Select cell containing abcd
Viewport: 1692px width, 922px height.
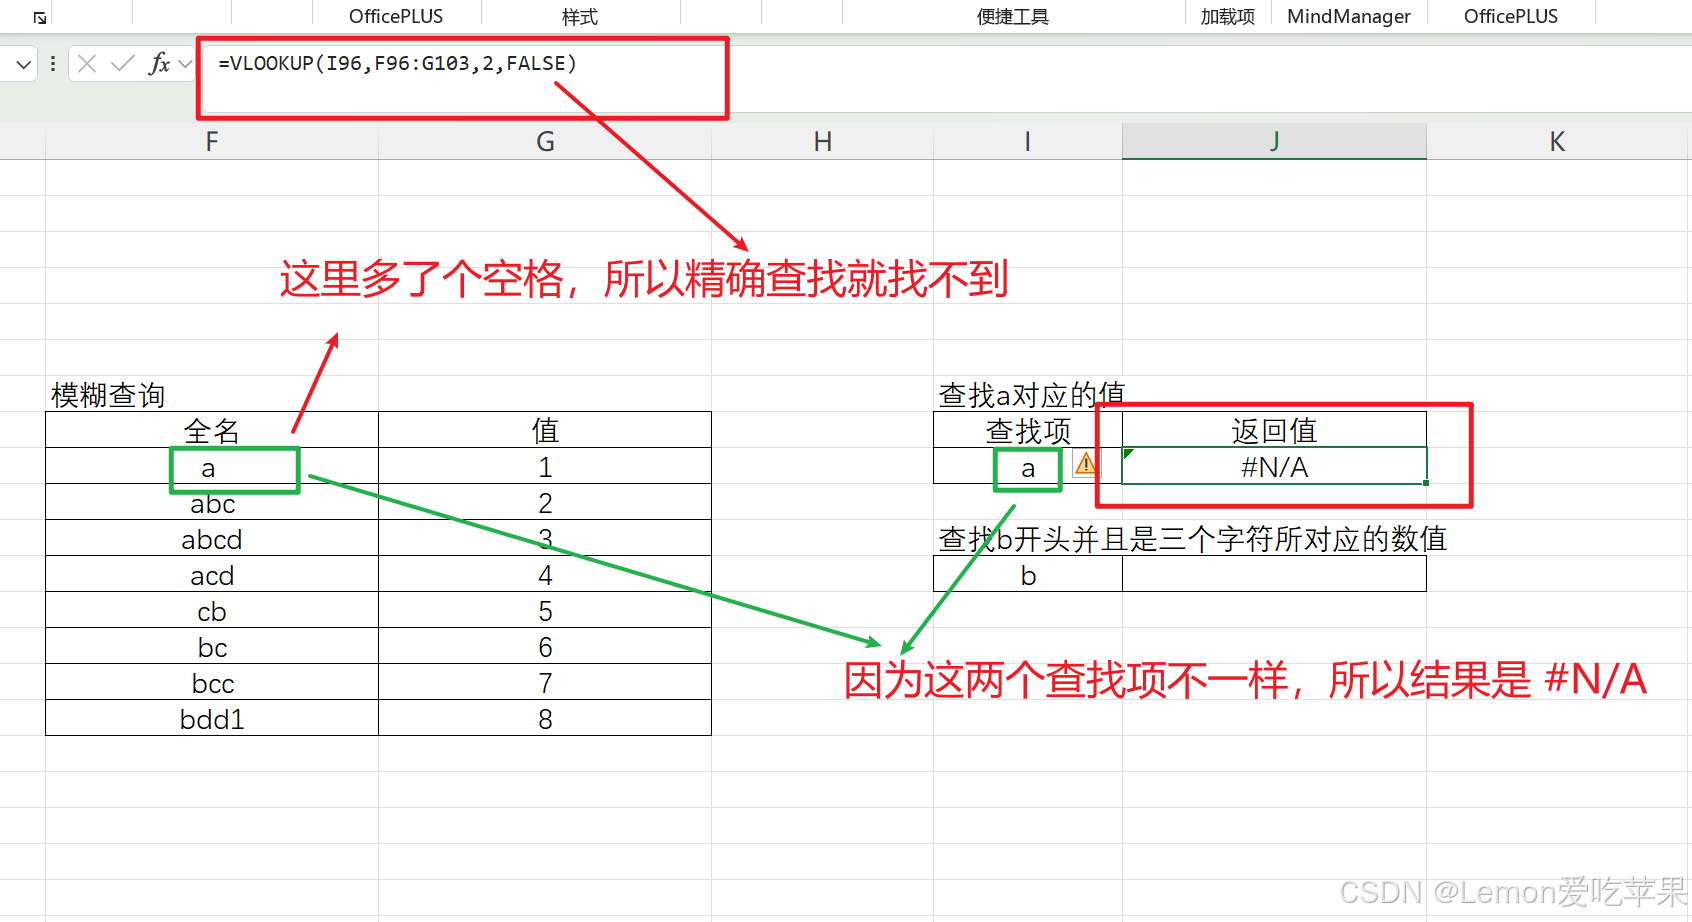[x=212, y=538]
